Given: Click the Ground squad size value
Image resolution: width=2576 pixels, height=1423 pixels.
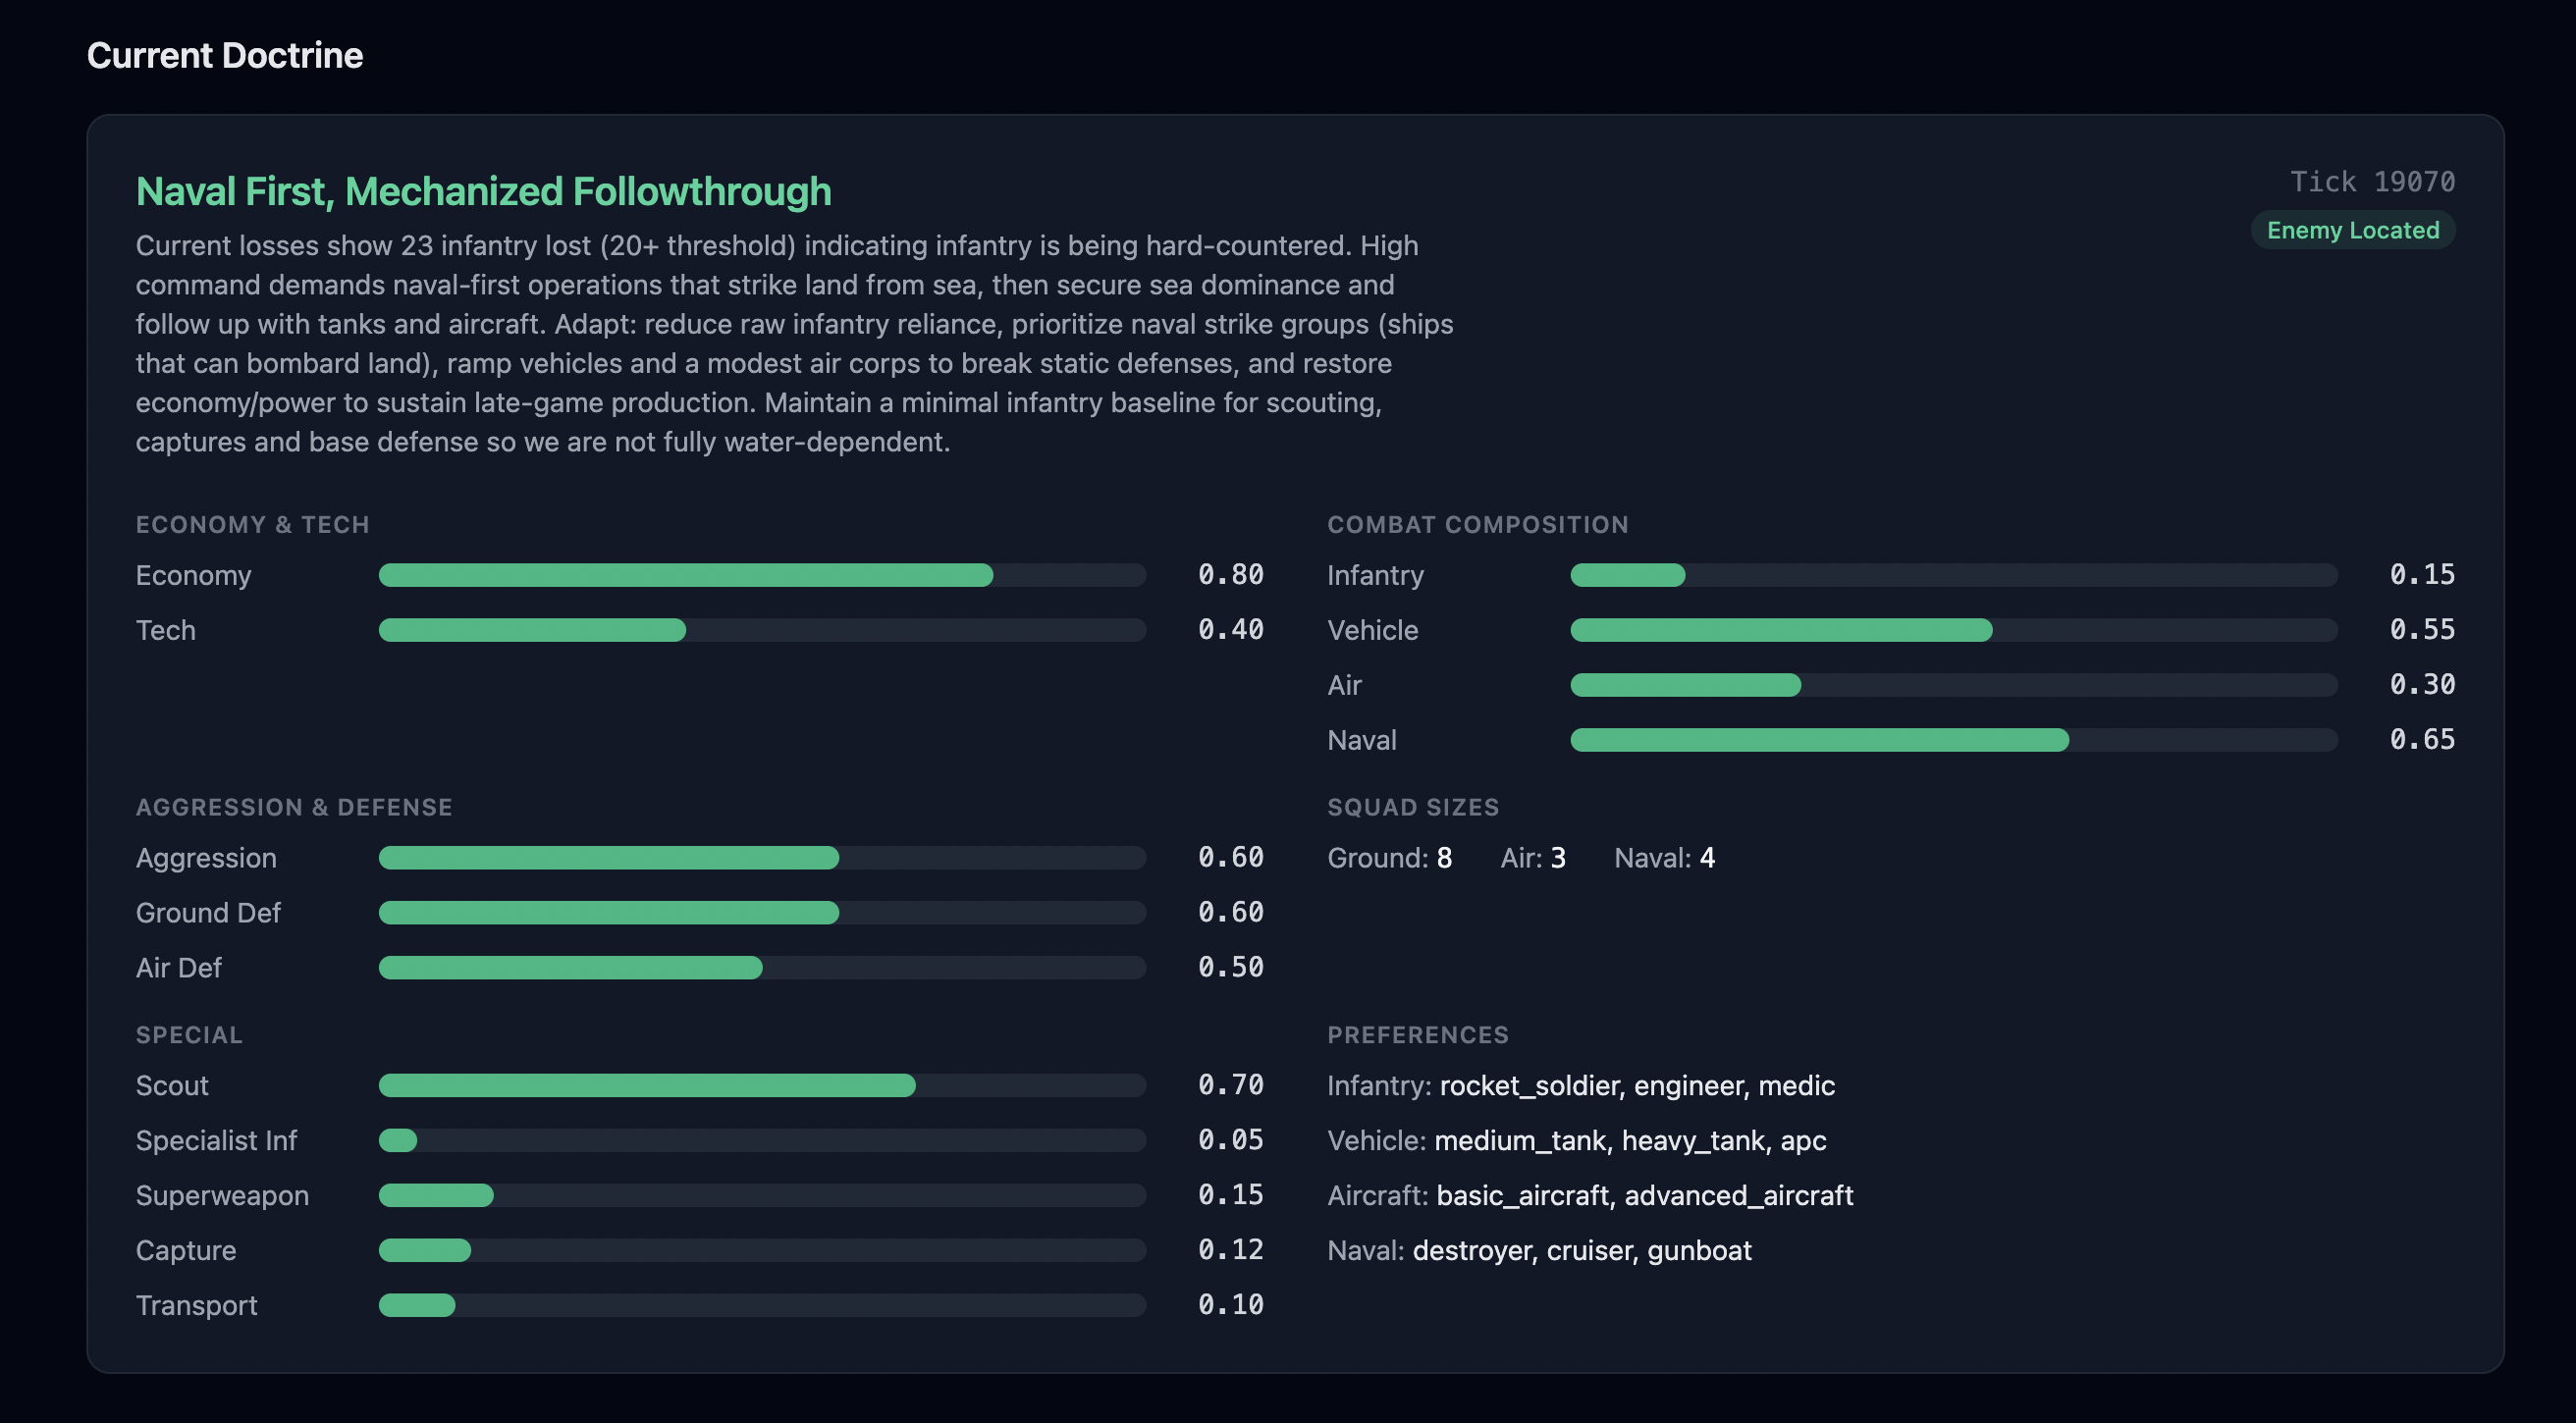Looking at the screenshot, I should coord(1443,858).
